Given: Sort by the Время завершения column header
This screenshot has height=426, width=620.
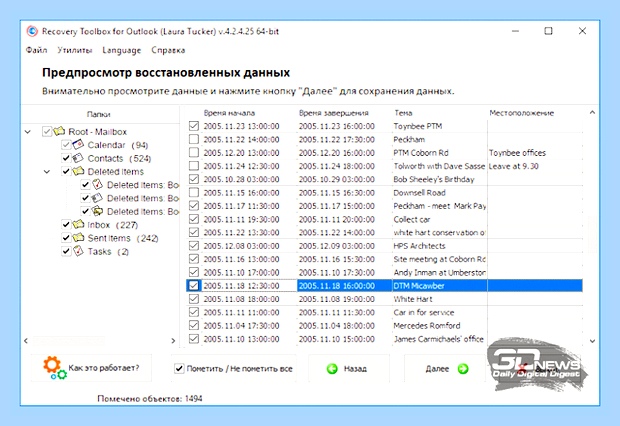Looking at the screenshot, I should tap(334, 113).
